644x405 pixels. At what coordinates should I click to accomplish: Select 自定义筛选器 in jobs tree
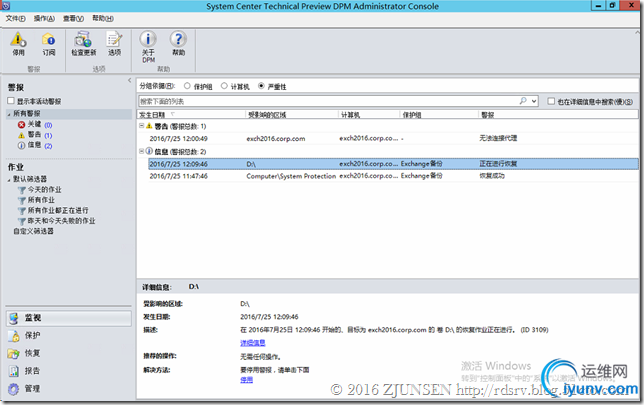tap(33, 231)
